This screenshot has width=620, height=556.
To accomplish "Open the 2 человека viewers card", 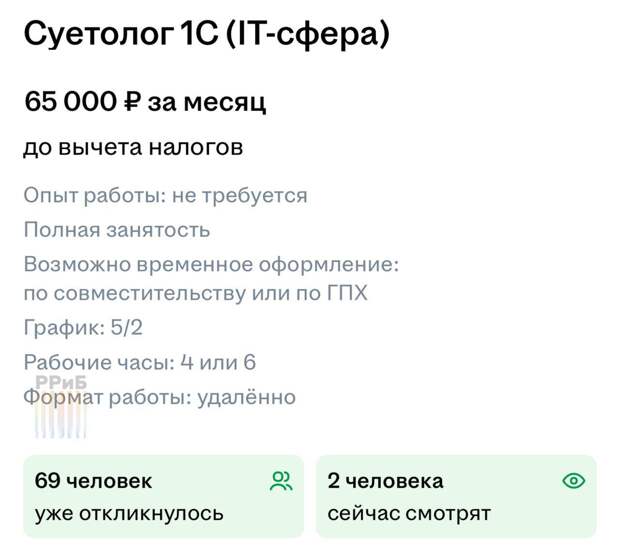I will coord(456,497).
